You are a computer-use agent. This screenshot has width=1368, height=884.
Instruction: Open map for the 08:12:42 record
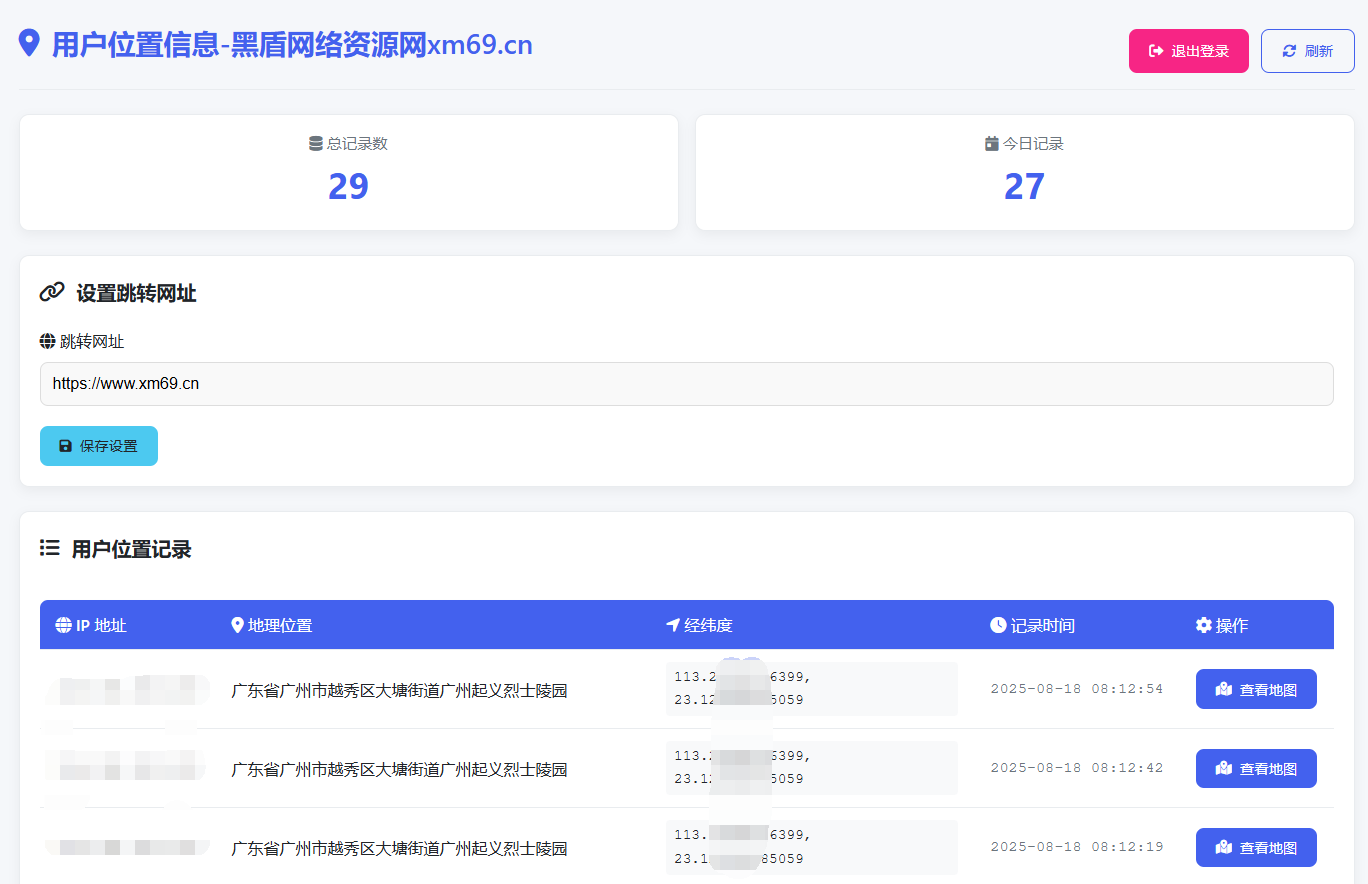pos(1256,768)
